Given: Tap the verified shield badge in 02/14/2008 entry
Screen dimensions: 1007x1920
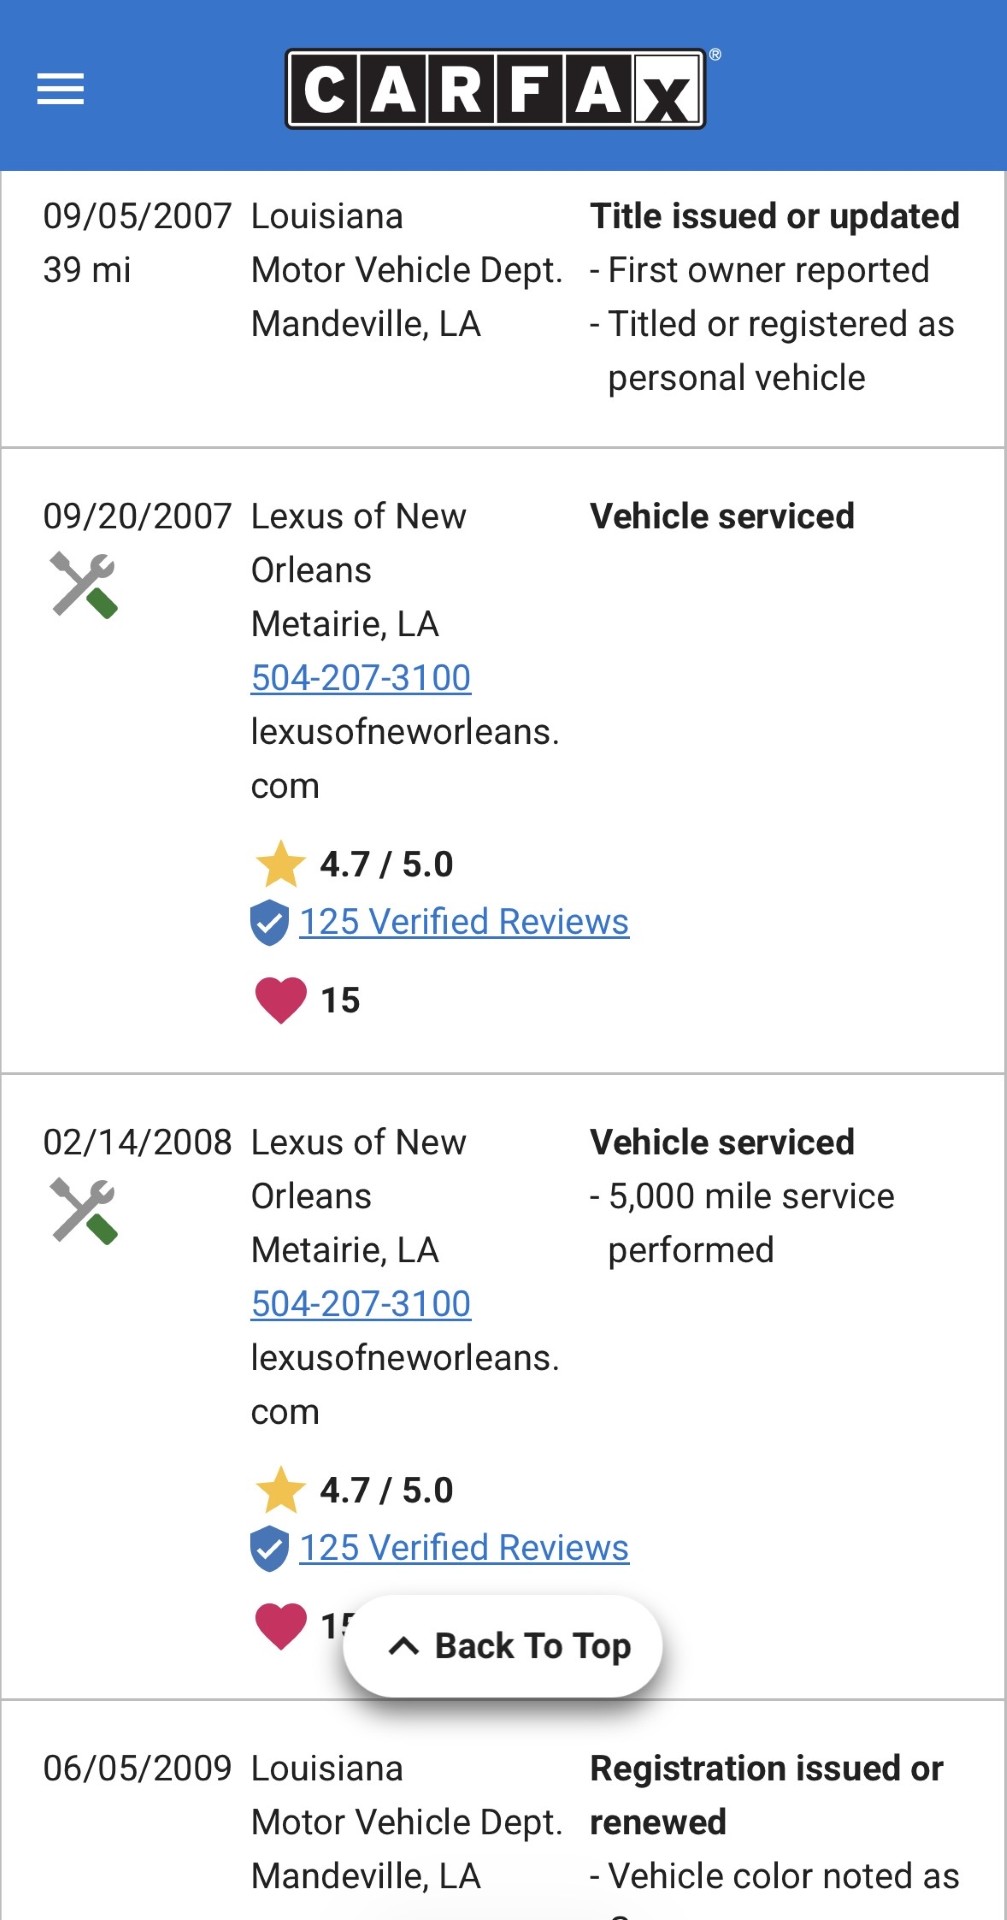Looking at the screenshot, I should [x=269, y=1548].
